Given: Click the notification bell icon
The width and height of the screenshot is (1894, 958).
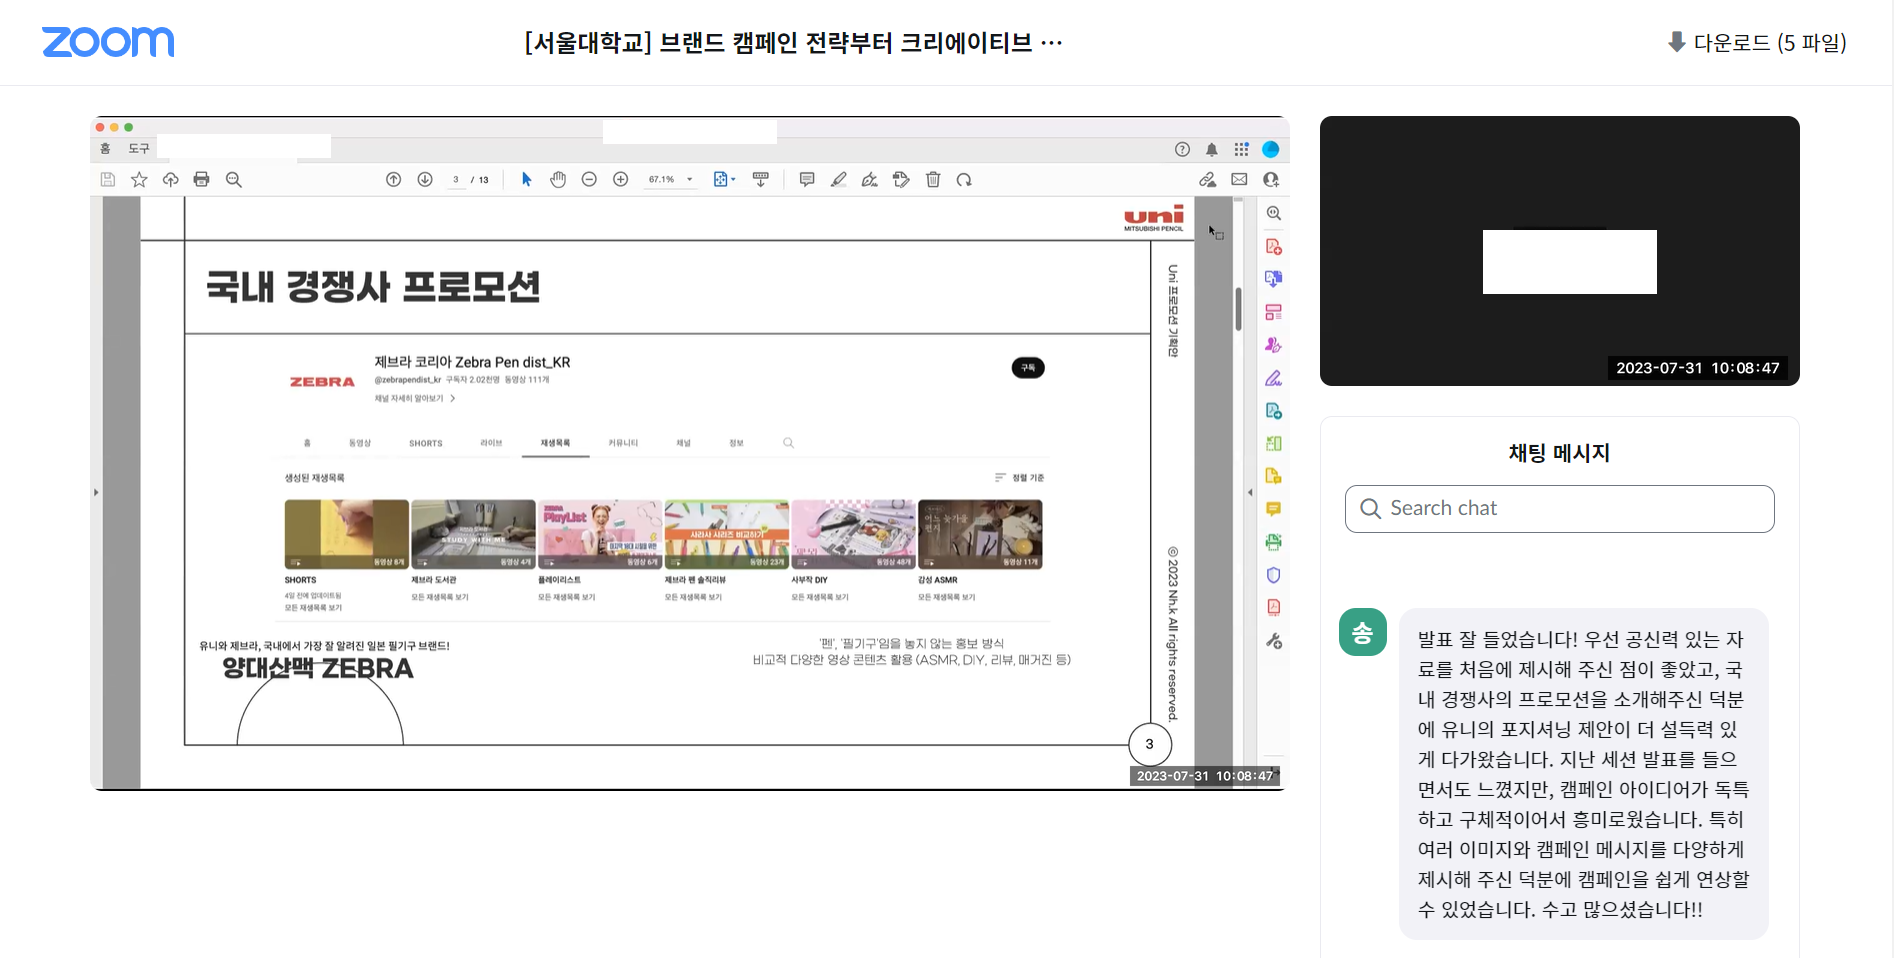Looking at the screenshot, I should (1212, 149).
